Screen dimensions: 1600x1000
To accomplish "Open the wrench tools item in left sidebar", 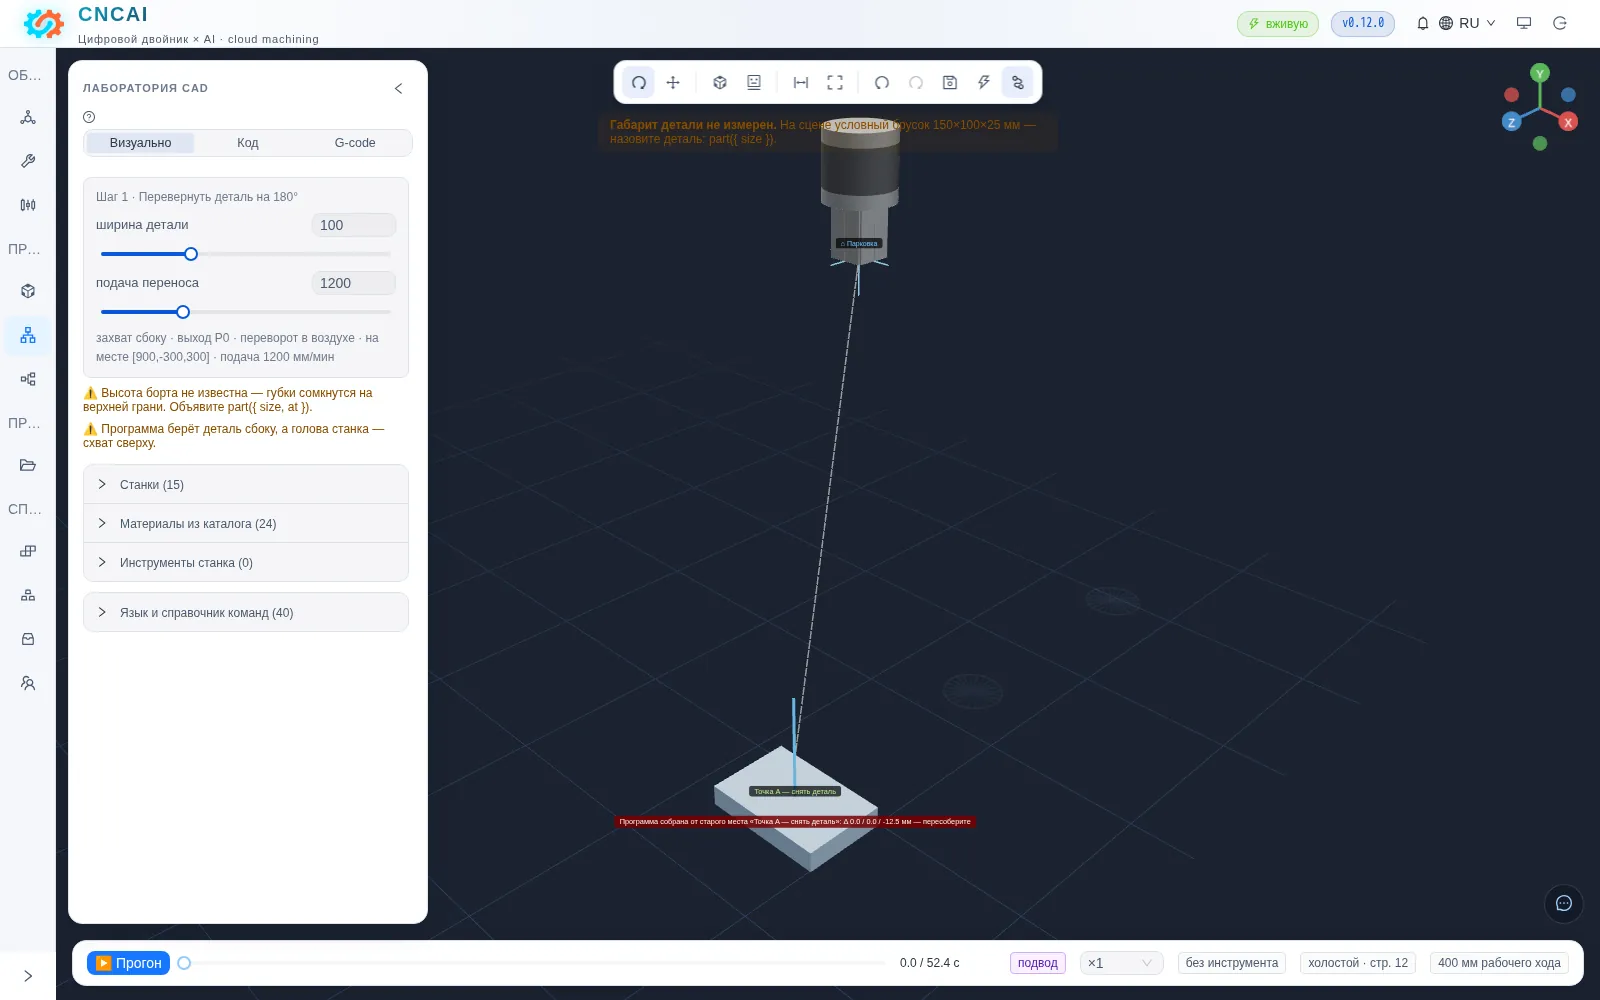I will (28, 161).
